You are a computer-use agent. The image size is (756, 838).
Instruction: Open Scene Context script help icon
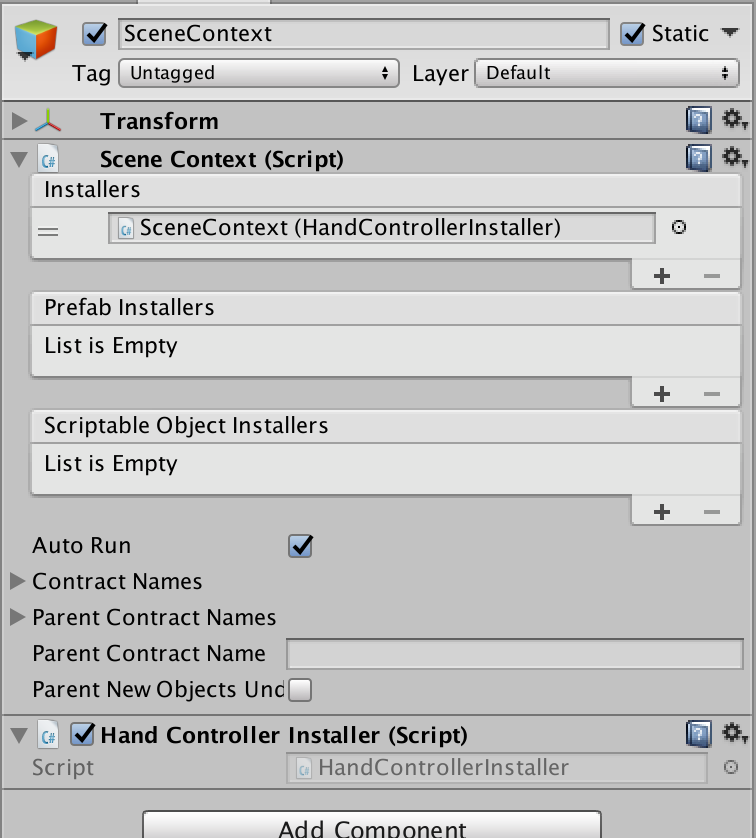click(698, 158)
